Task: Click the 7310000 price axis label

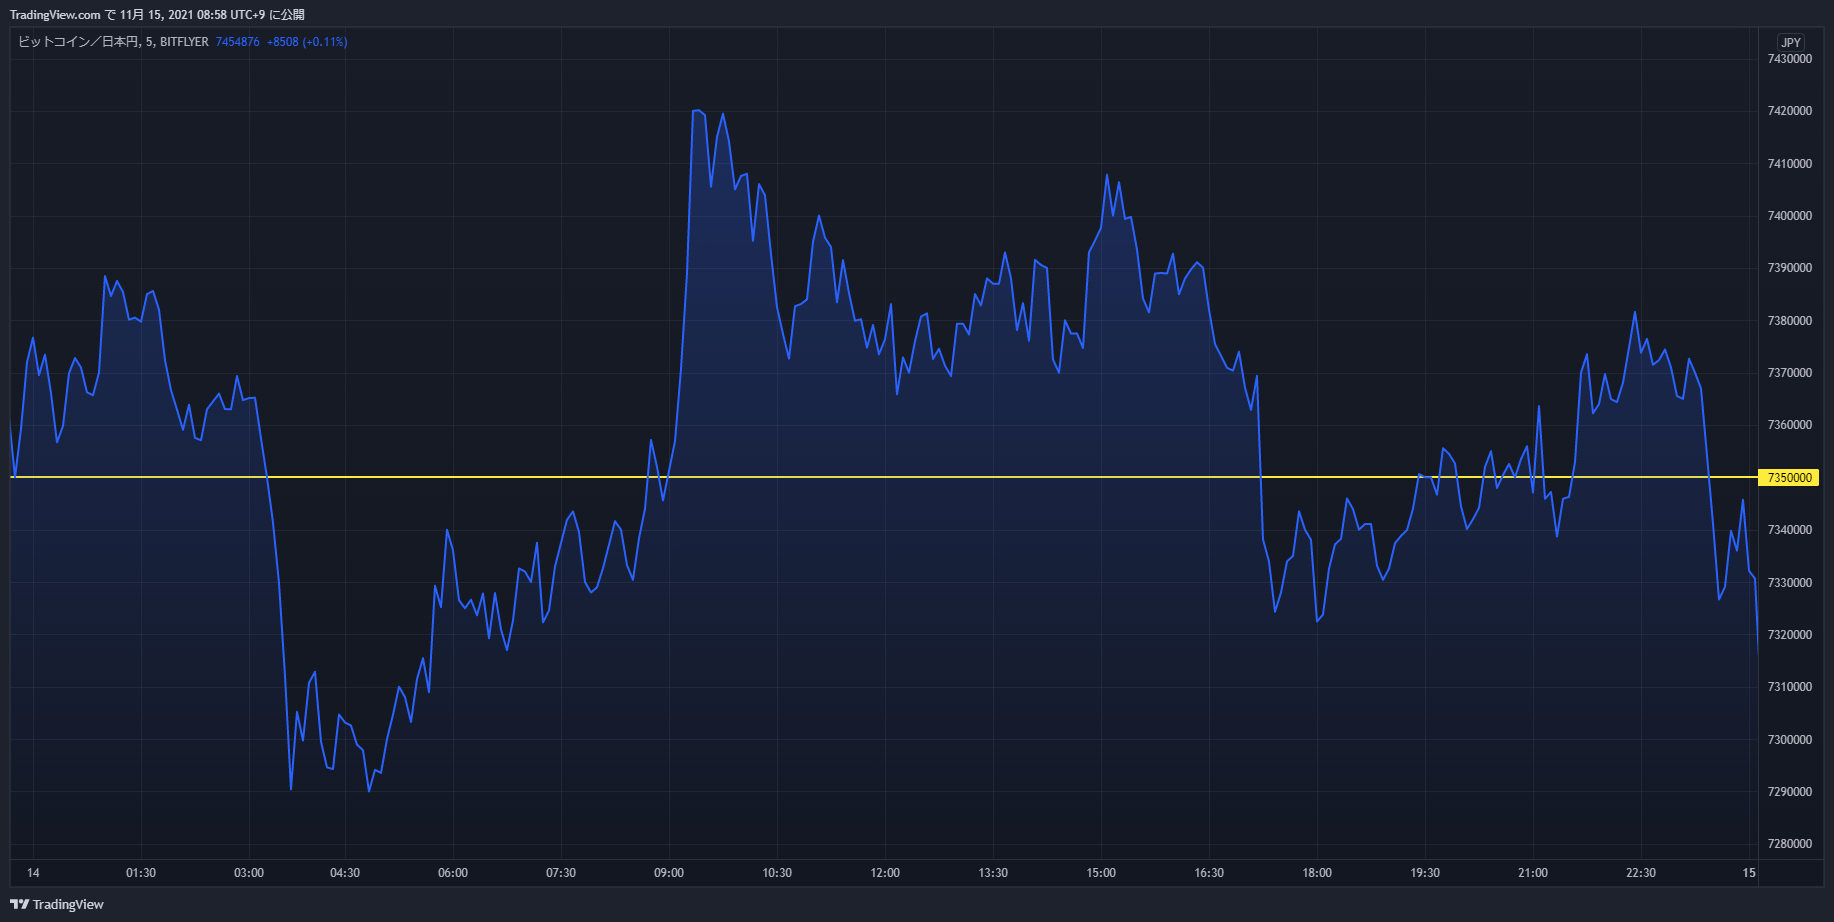Action: 1789,687
